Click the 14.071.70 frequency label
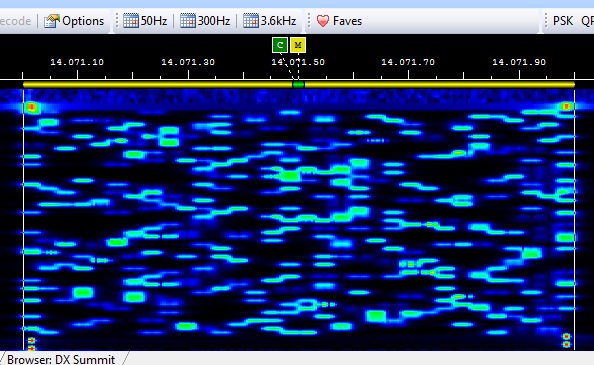Viewport: 594px width, 365px height. click(408, 62)
